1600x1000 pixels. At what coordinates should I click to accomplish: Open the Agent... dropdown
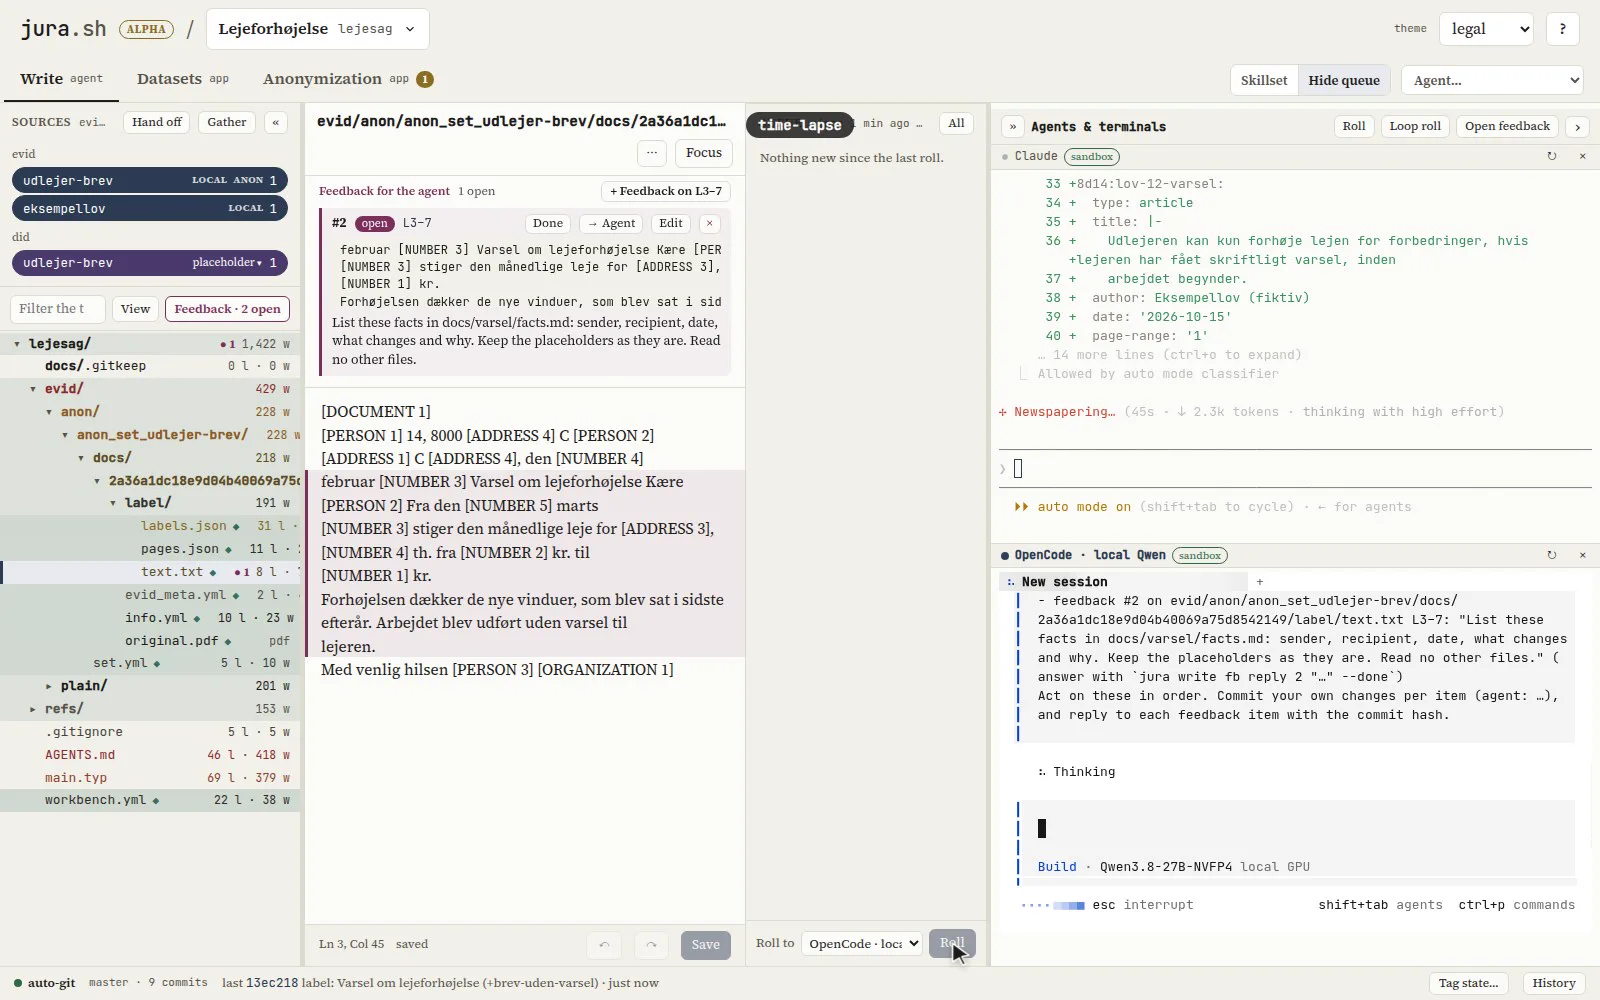[1491, 80]
